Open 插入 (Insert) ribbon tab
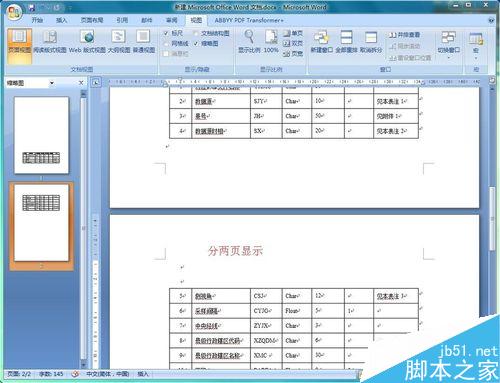500x383 pixels. (61, 20)
